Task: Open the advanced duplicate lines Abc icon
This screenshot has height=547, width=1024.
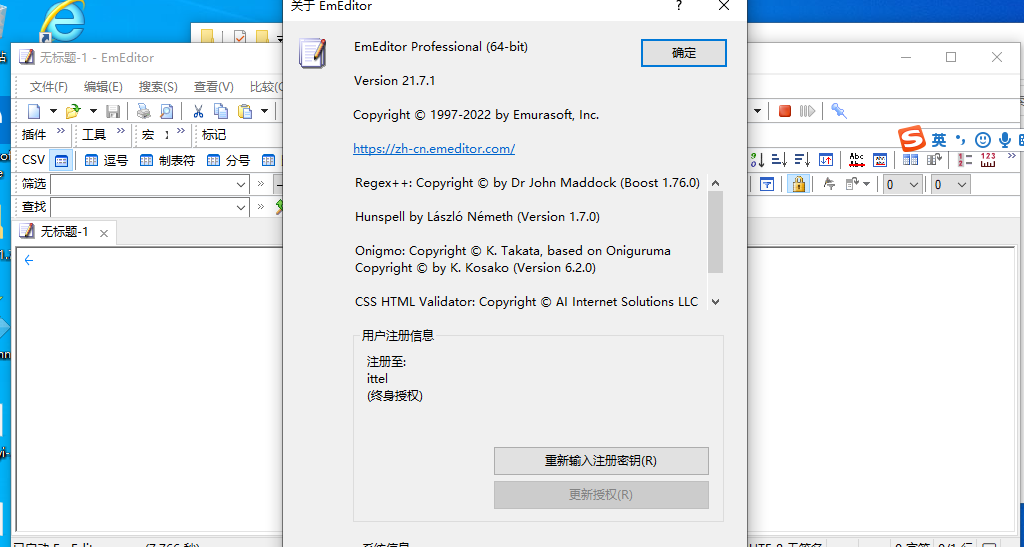Action: (880, 160)
